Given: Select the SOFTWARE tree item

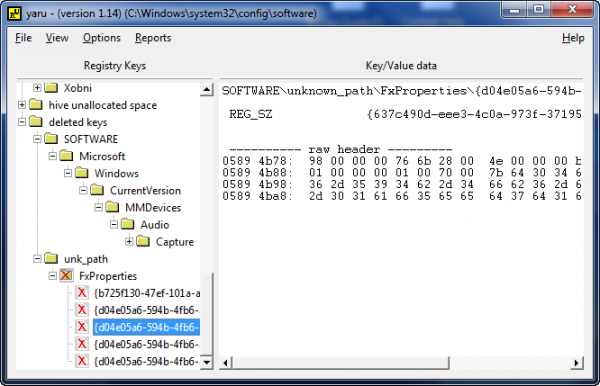Looking at the screenshot, I should click(x=91, y=139).
